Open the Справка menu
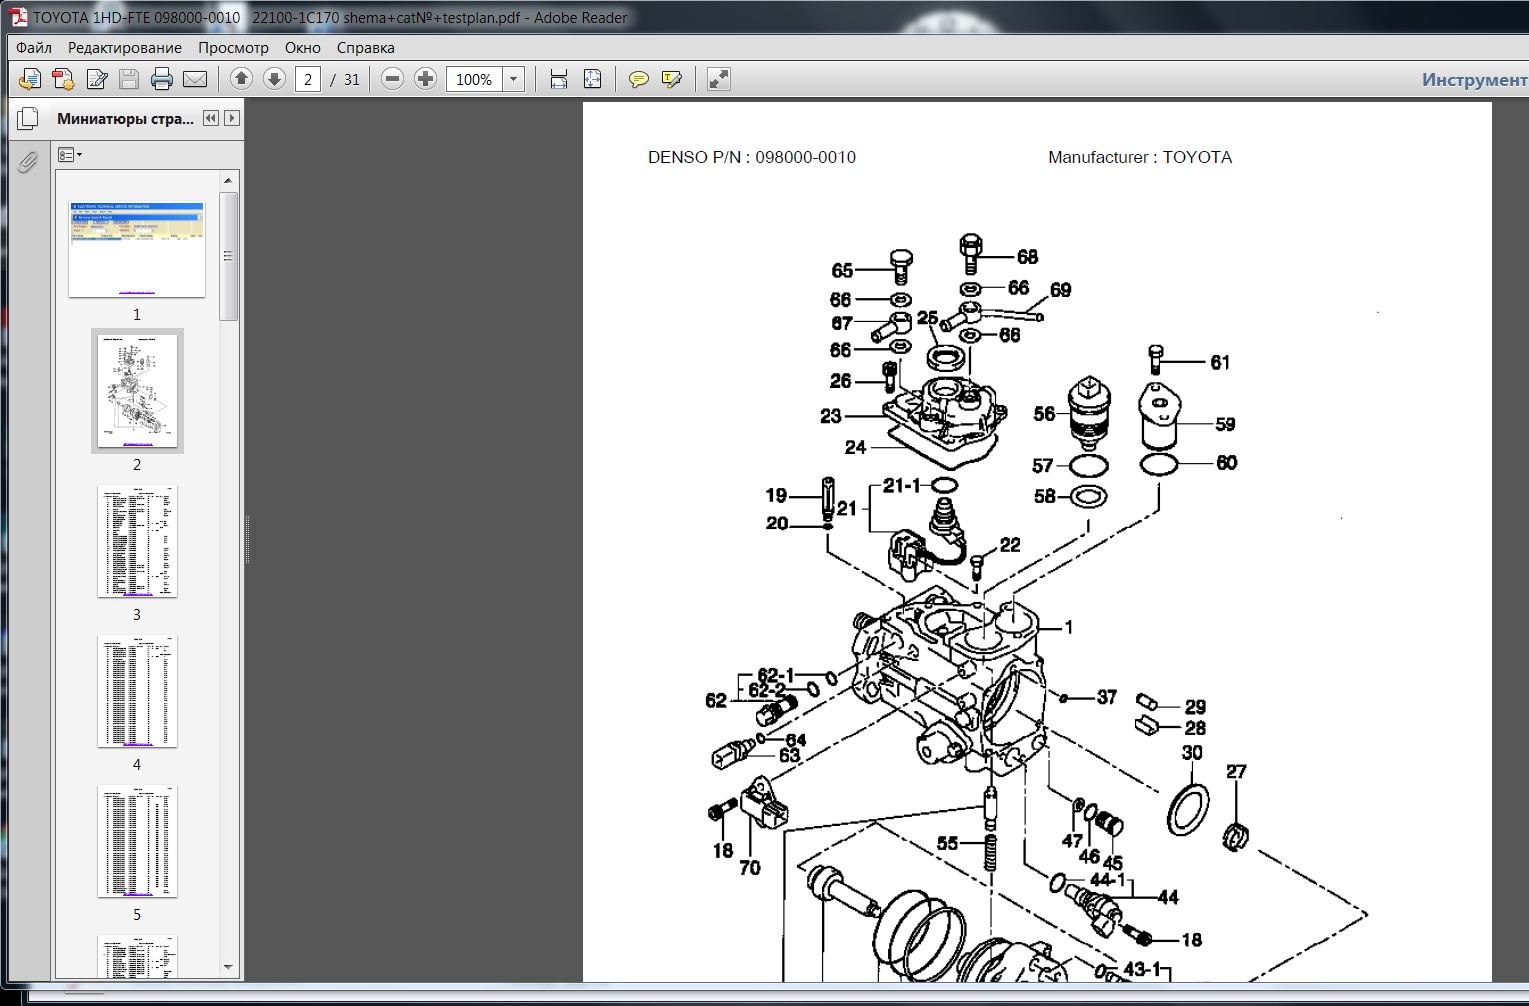Screen dimensions: 1529x1006 click(366, 47)
